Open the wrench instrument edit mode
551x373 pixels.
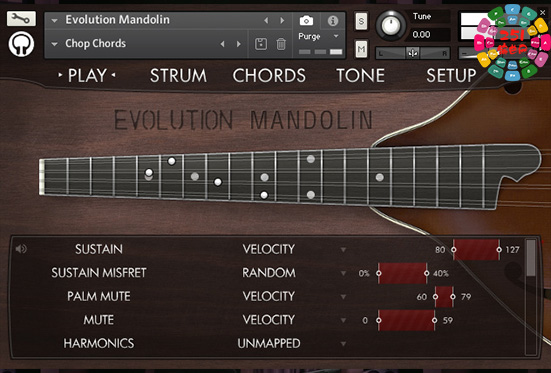pos(21,18)
